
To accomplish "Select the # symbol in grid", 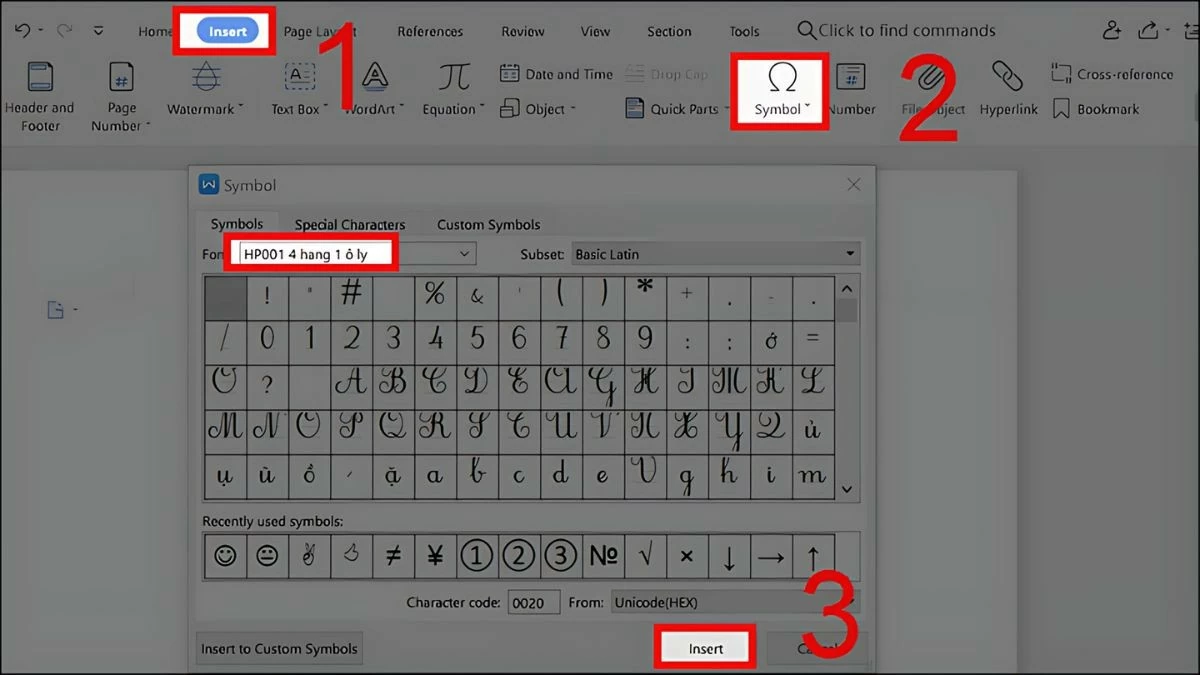I will [351, 296].
